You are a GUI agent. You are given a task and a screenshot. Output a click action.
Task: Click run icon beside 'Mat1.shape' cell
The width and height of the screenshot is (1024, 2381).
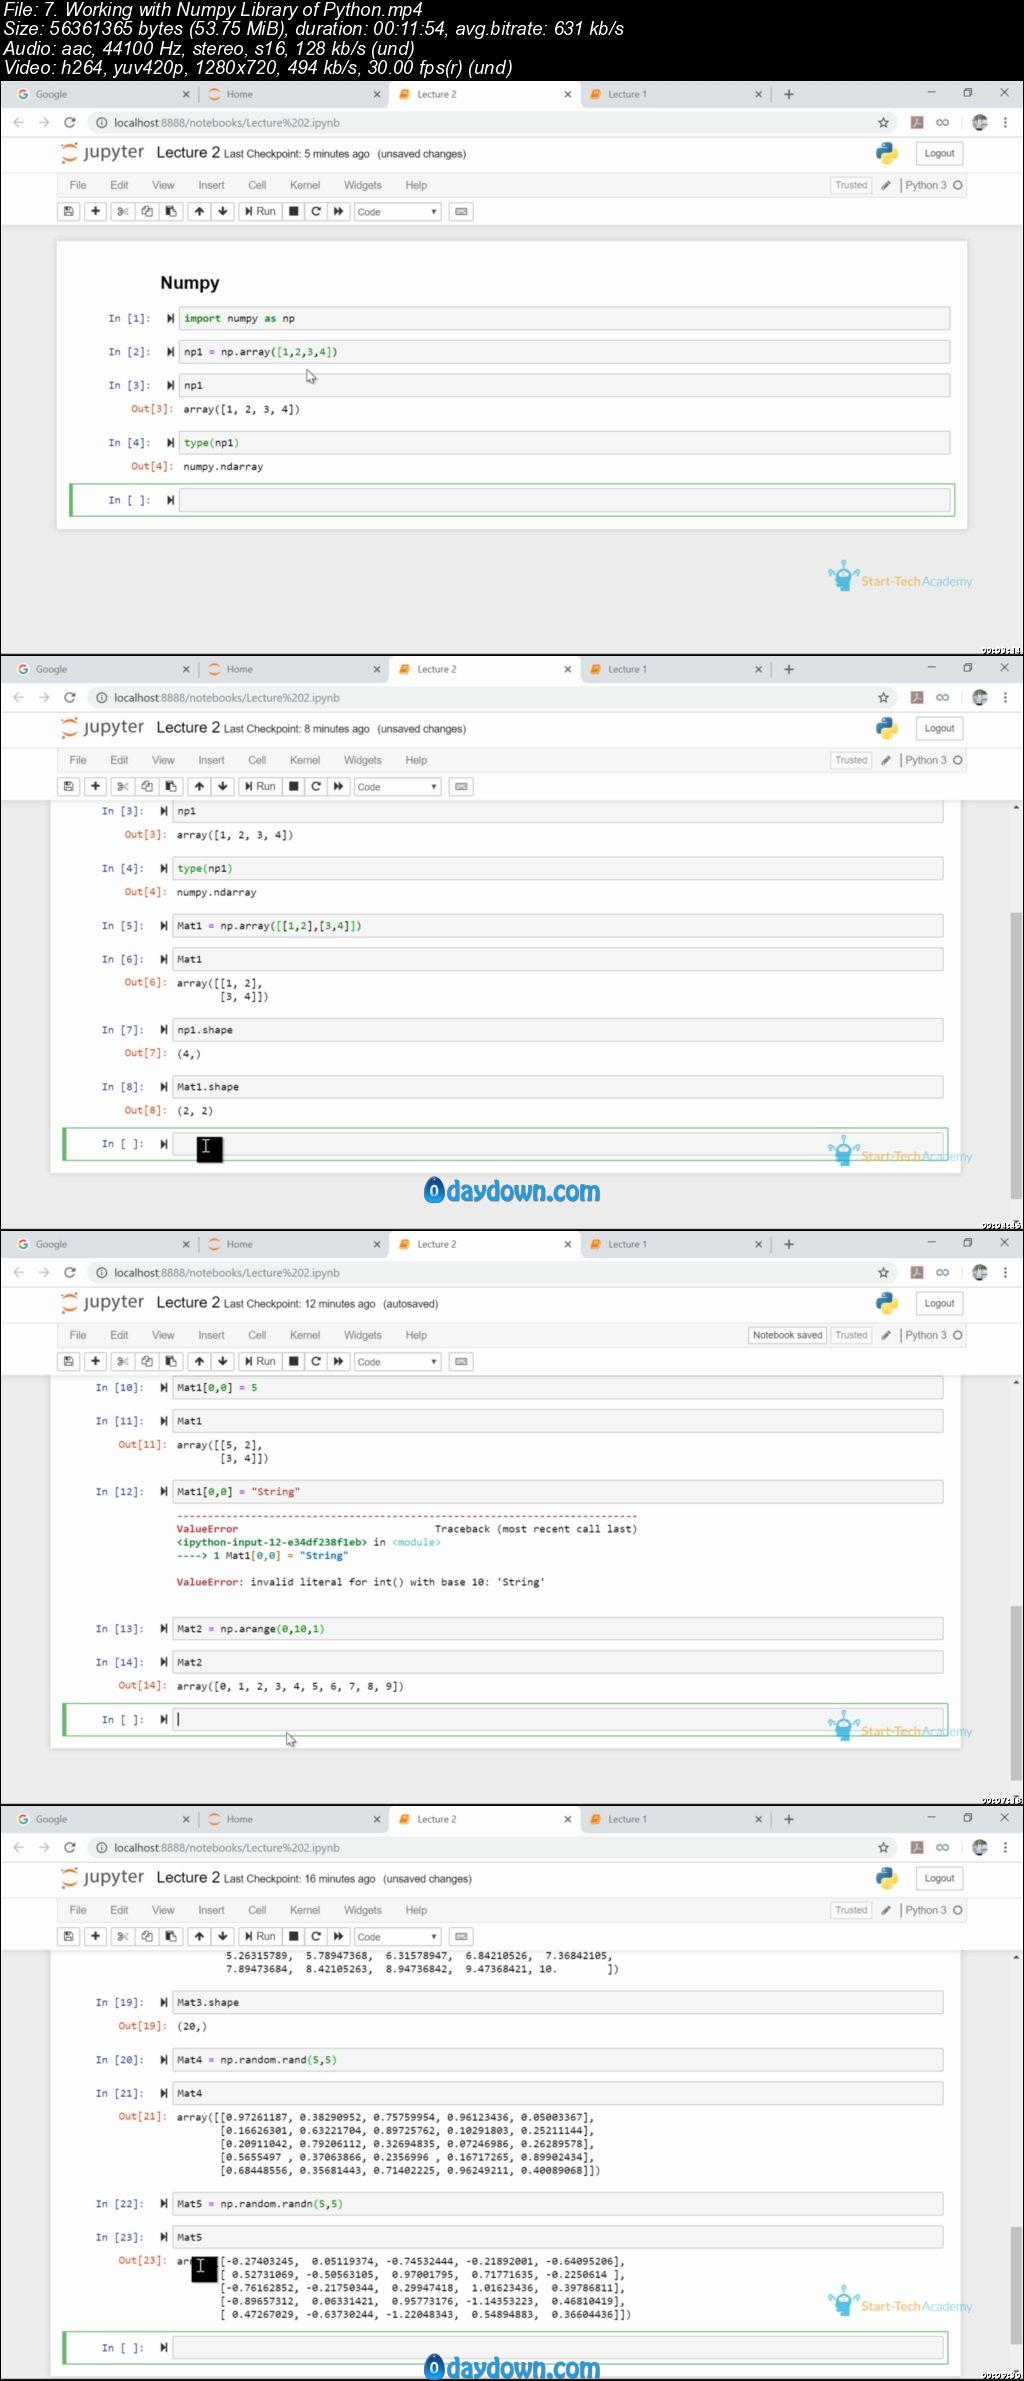pos(163,1087)
